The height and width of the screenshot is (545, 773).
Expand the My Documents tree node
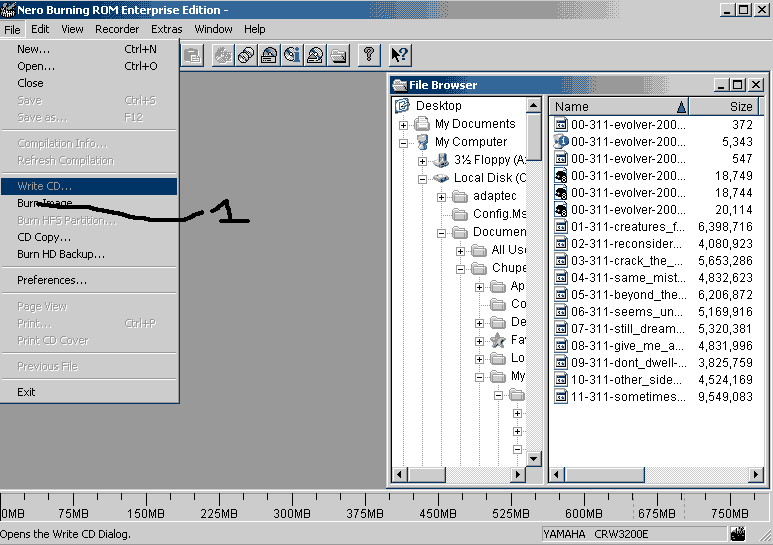coord(403,125)
